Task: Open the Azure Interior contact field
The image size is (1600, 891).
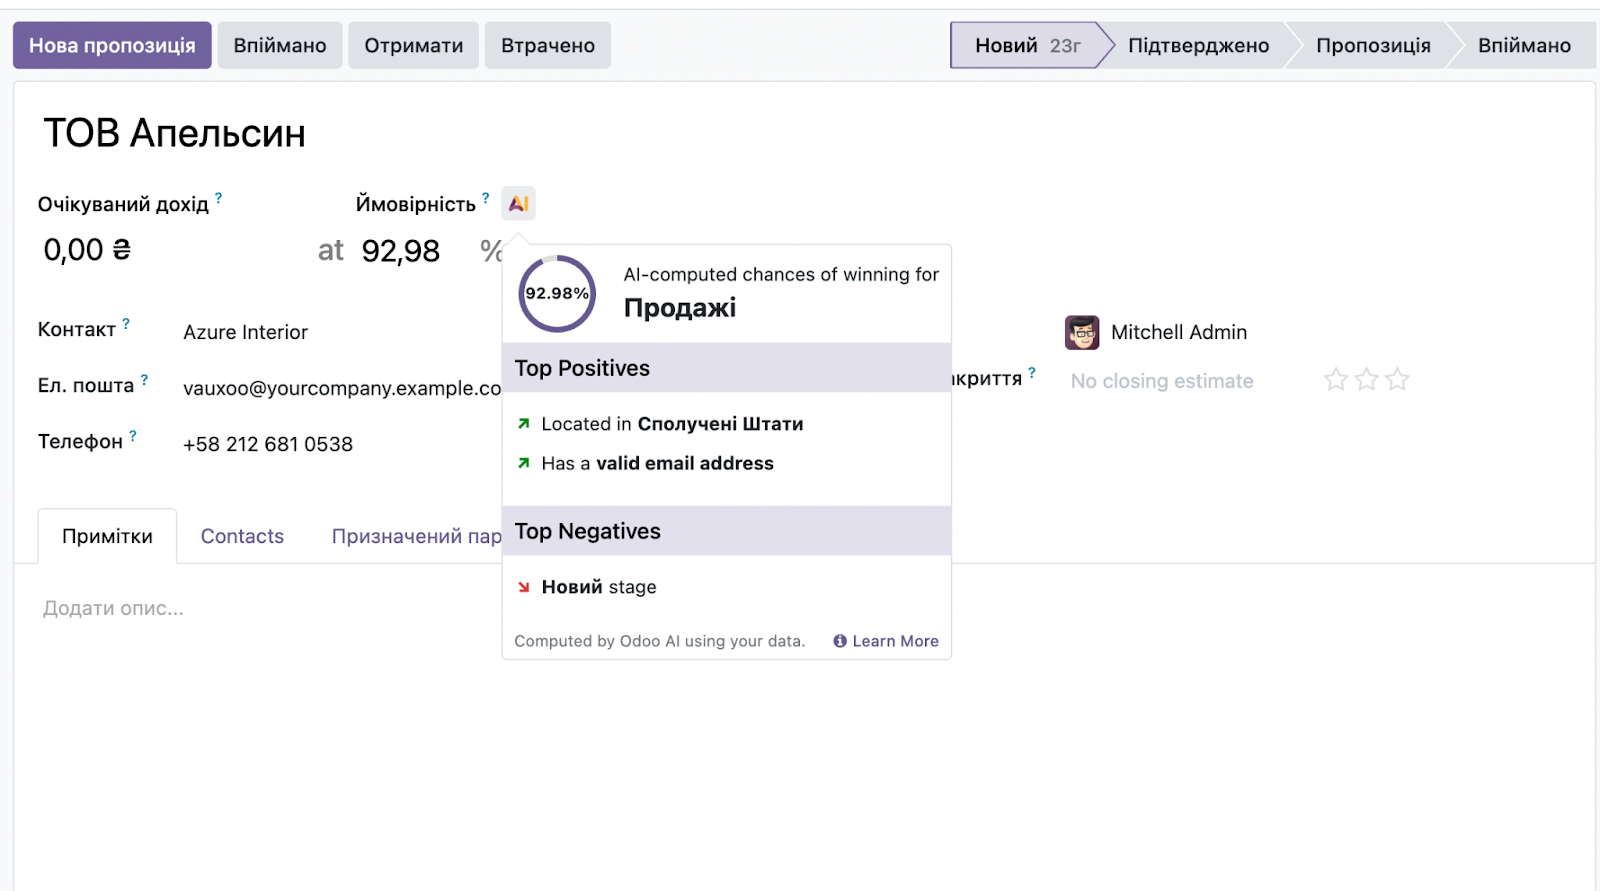Action: 245,333
